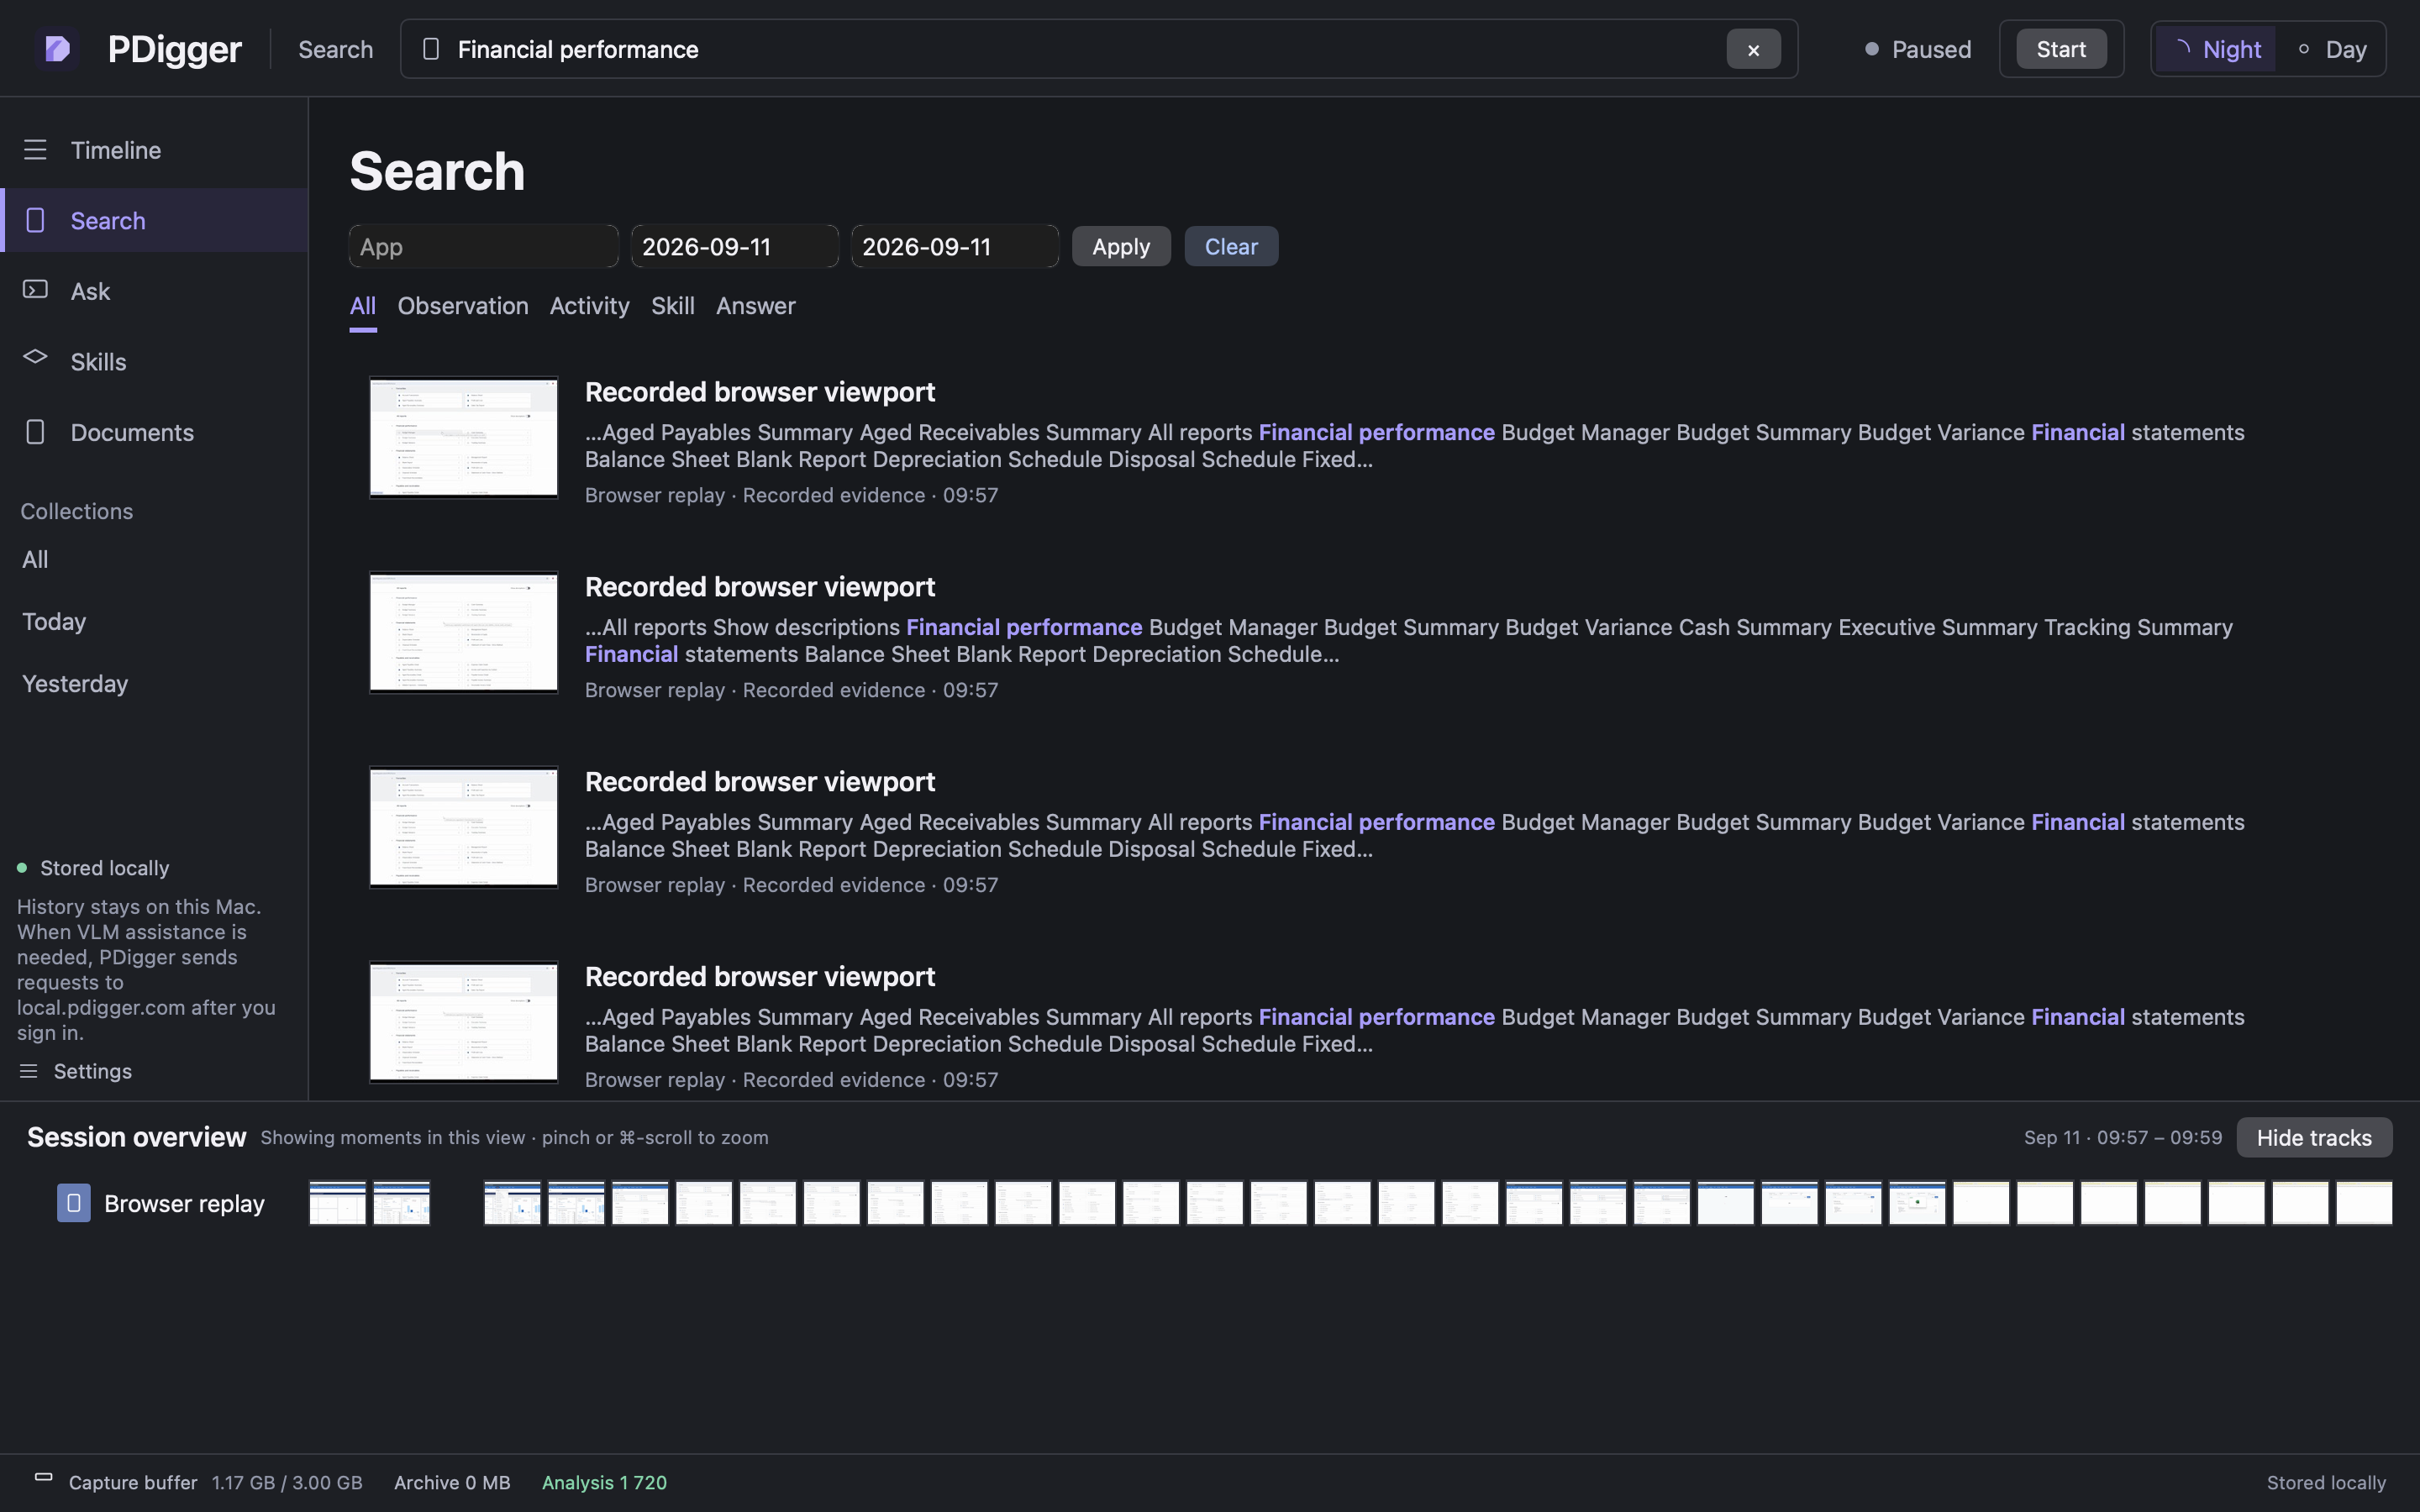The height and width of the screenshot is (1512, 2420).
Task: Click the Search sidebar icon
Action: [x=35, y=220]
